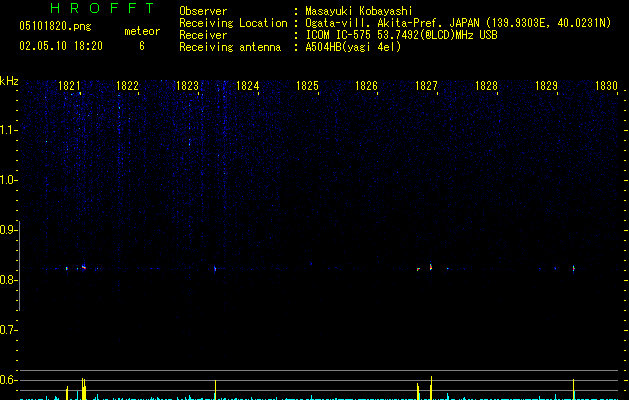Click the 1824 time marker
The height and width of the screenshot is (400, 629).
click(248, 86)
